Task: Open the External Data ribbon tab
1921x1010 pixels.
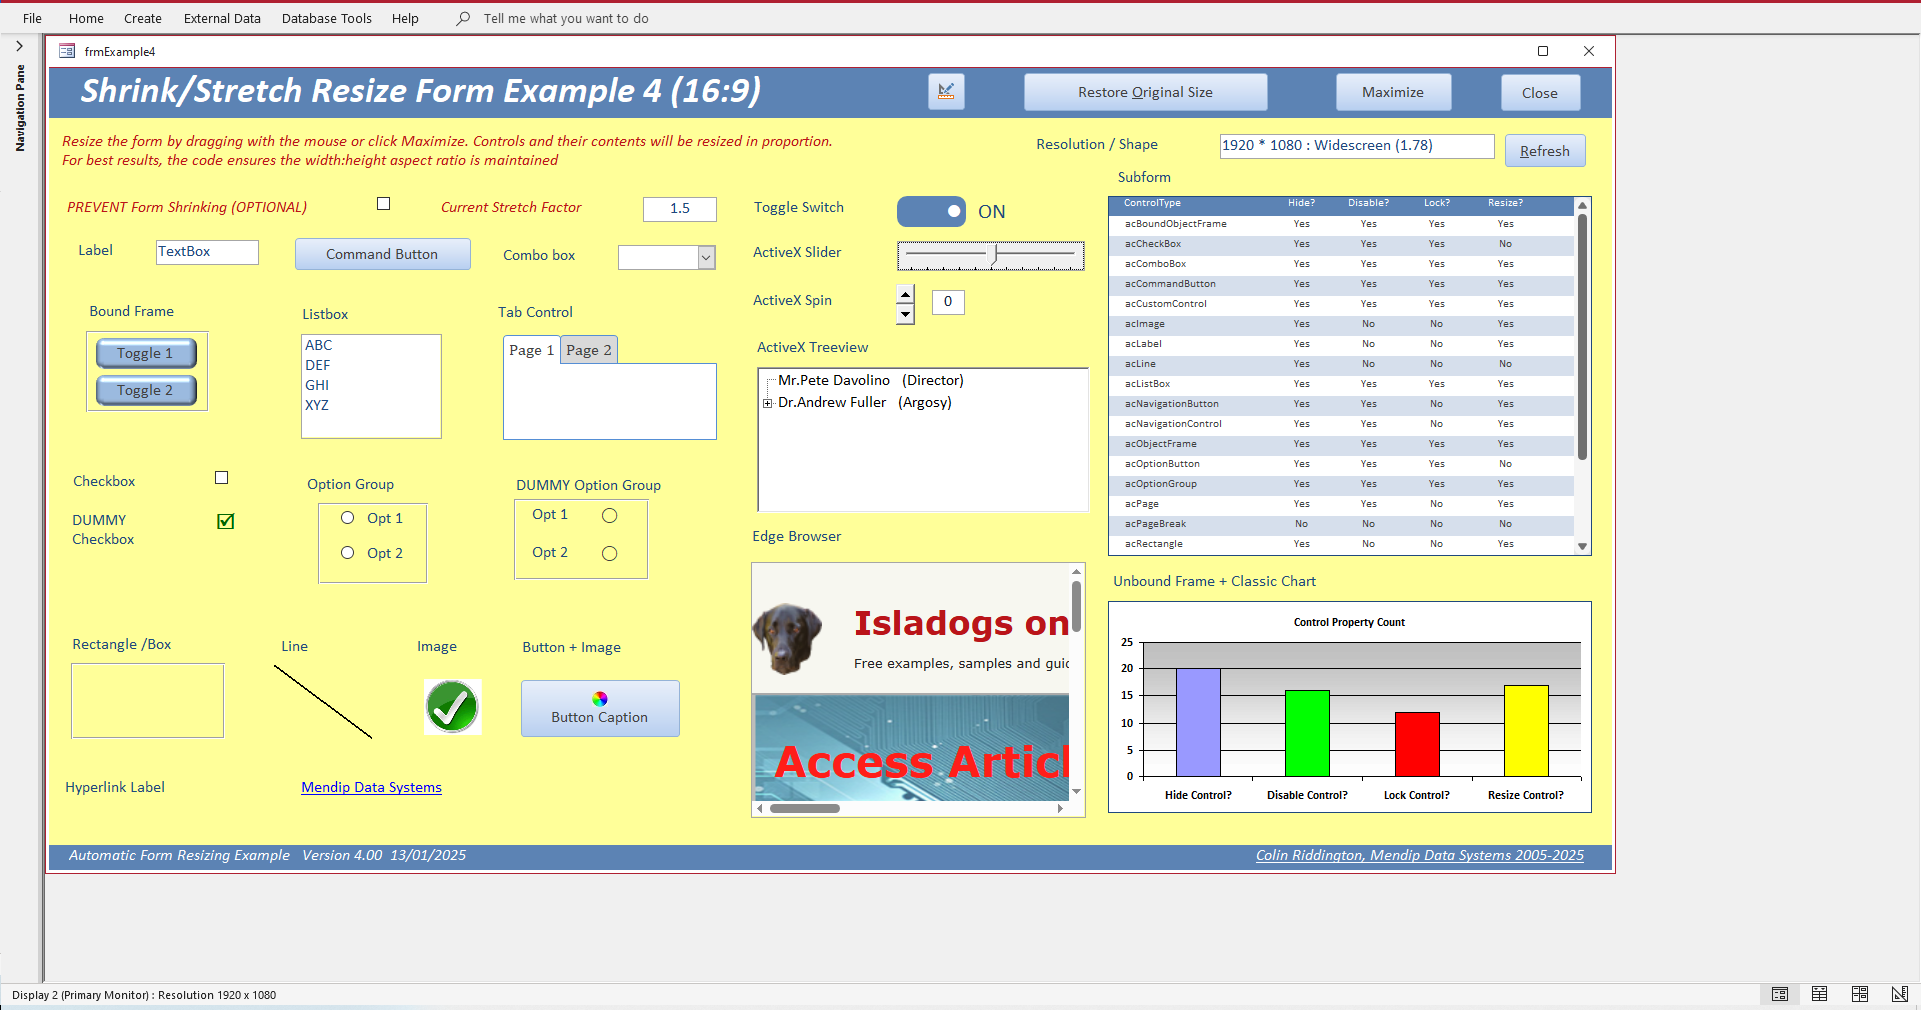Action: click(x=222, y=18)
